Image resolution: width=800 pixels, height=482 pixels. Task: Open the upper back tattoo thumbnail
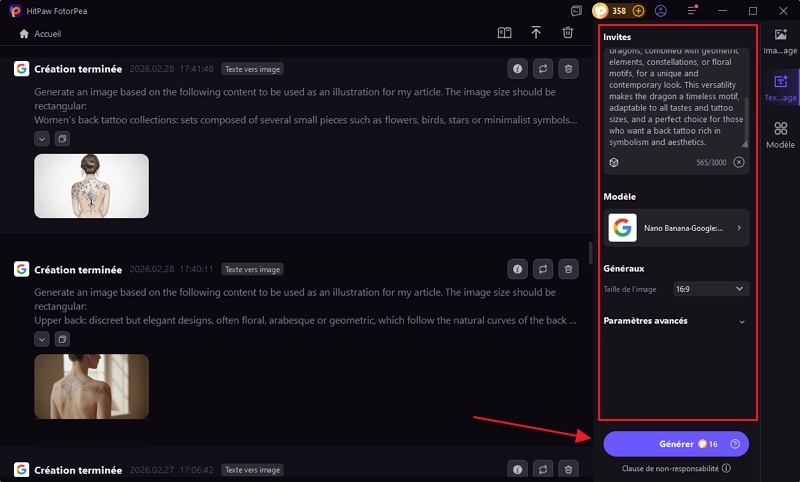point(91,386)
